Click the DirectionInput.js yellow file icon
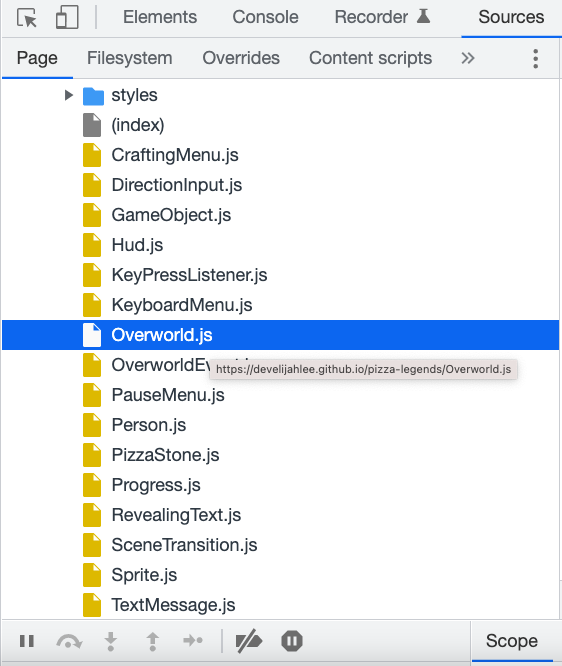This screenshot has height=666, width=562. click(92, 185)
